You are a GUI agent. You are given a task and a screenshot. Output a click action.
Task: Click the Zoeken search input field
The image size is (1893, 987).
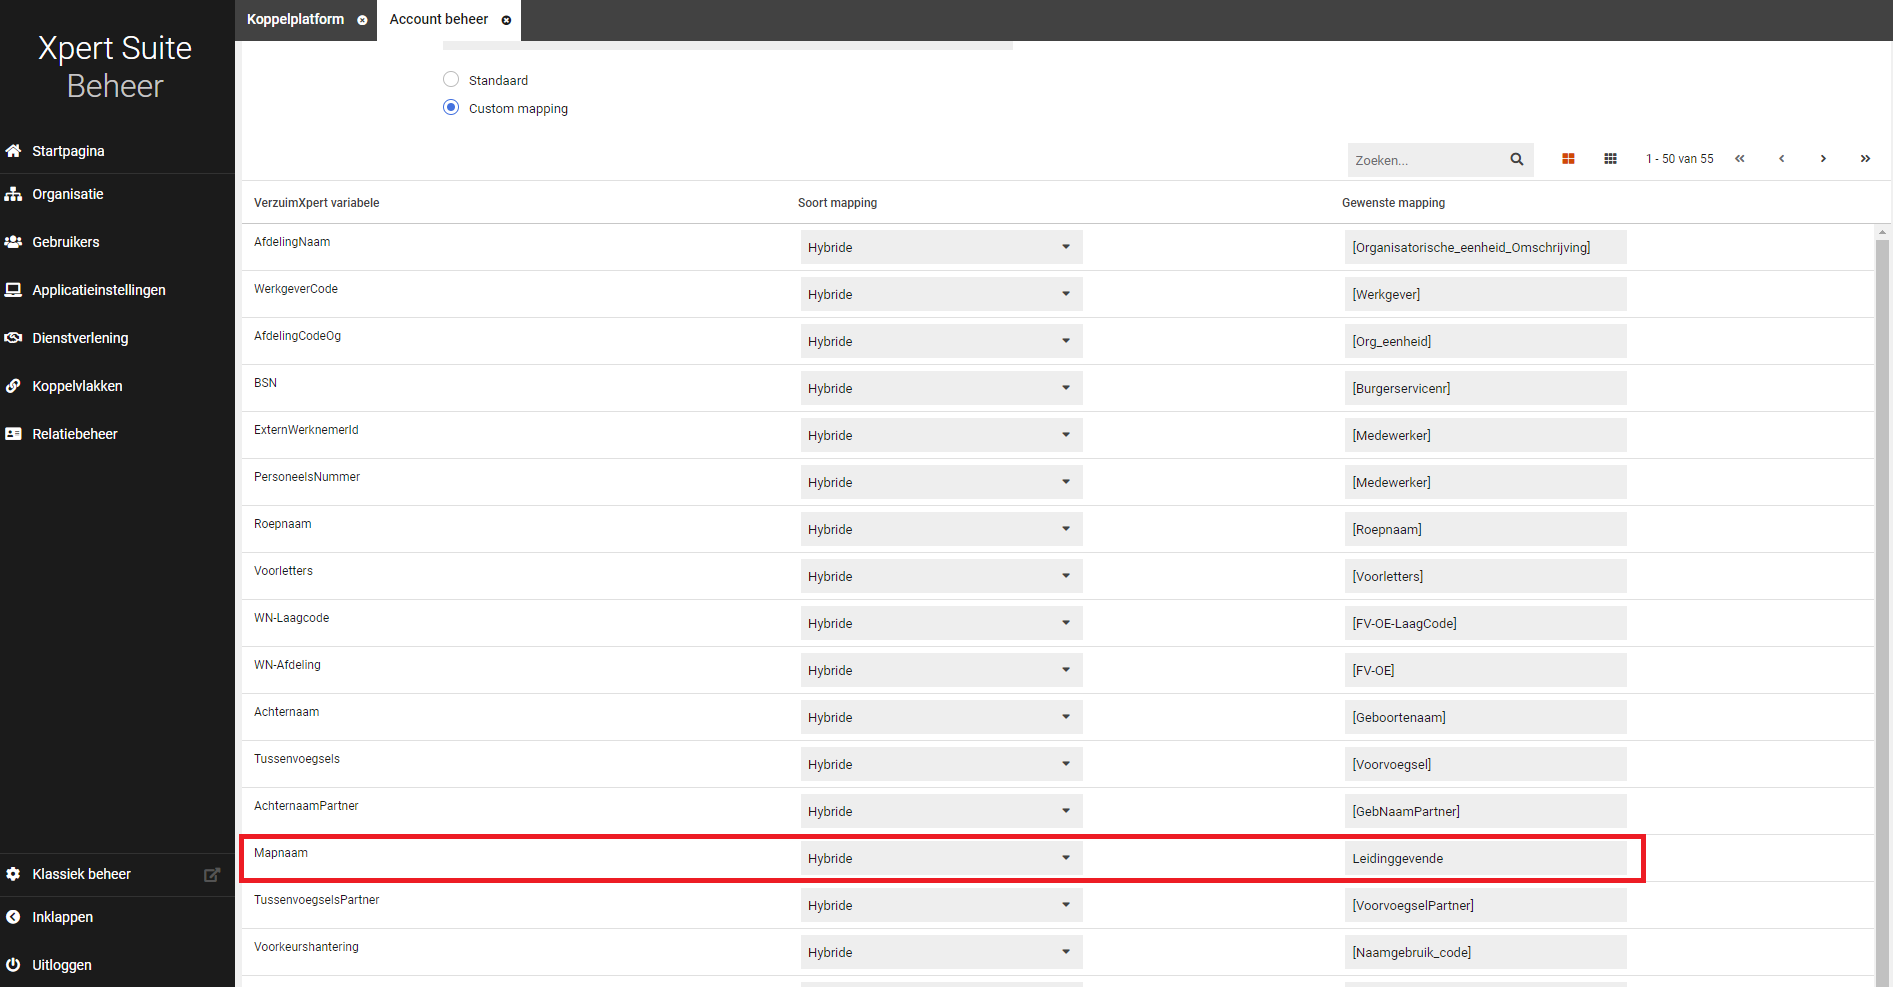1426,160
